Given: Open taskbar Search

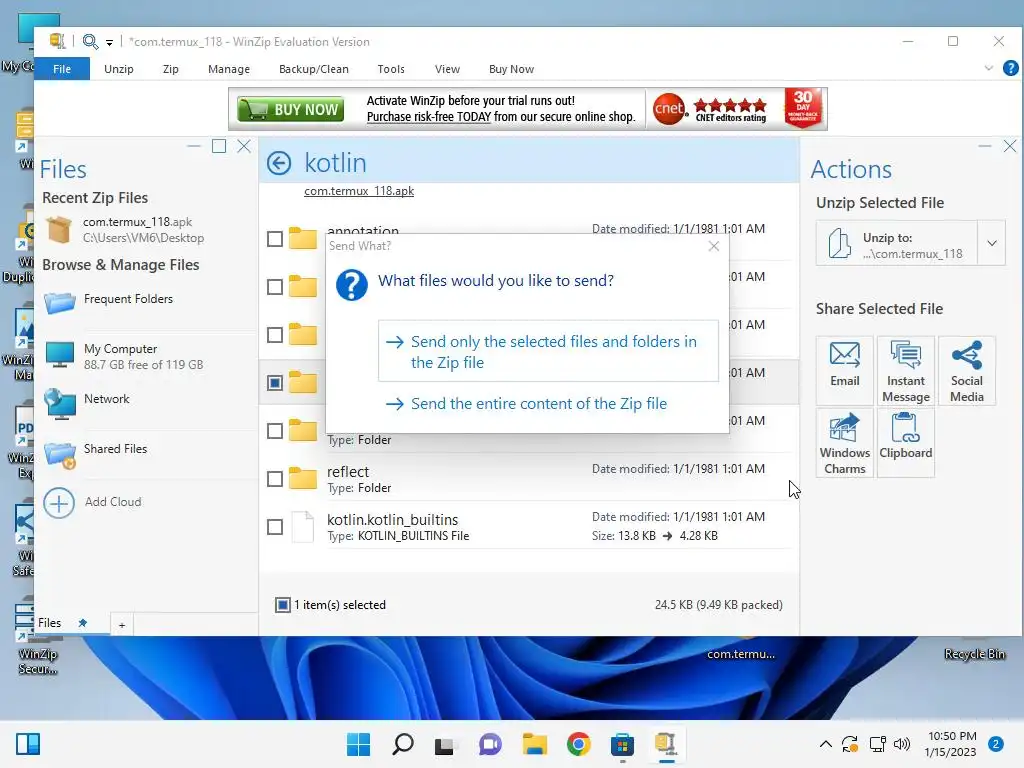Looking at the screenshot, I should point(402,744).
